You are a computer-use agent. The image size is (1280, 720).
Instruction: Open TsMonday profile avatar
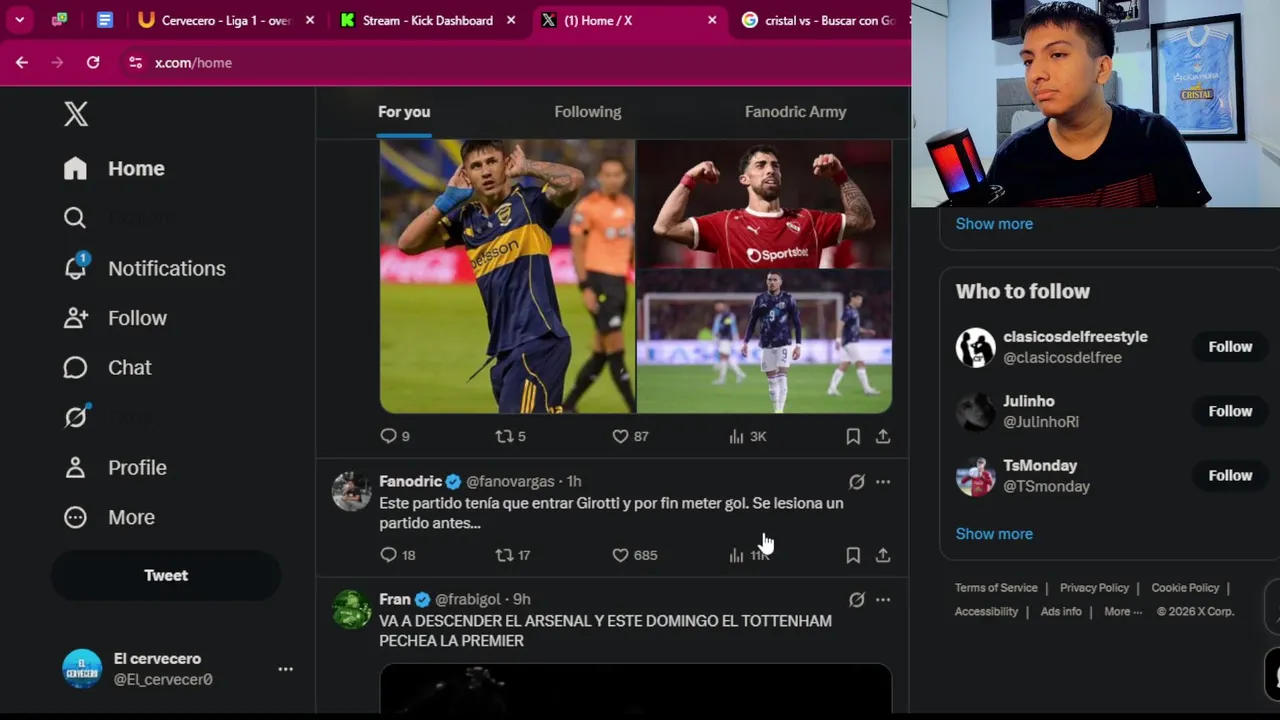click(x=975, y=476)
